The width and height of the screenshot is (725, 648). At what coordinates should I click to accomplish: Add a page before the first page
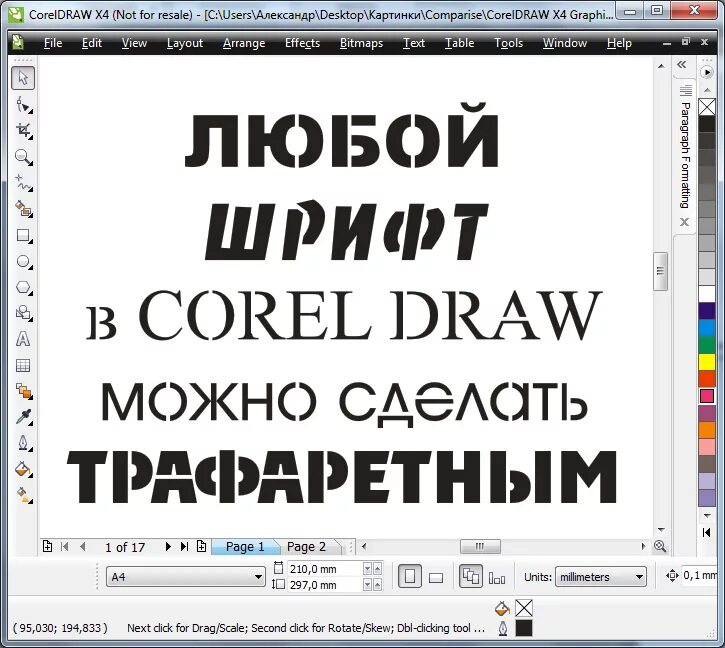[x=47, y=546]
